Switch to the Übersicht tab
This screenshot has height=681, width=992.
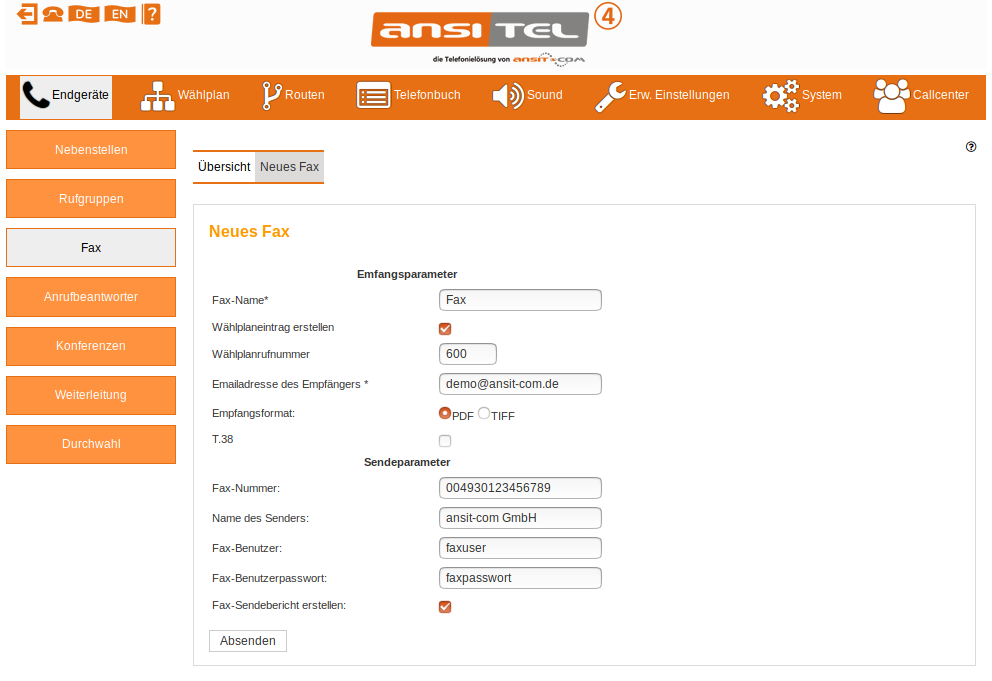224,166
